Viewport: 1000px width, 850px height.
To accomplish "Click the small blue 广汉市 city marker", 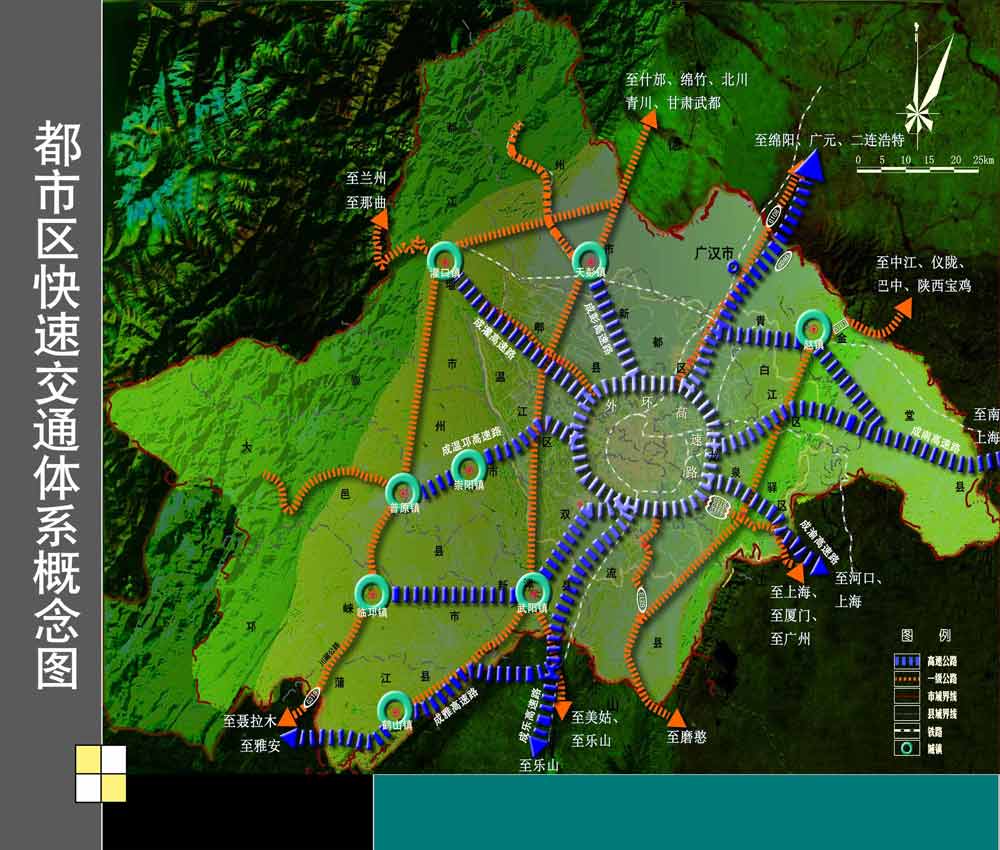I will pos(734,268).
